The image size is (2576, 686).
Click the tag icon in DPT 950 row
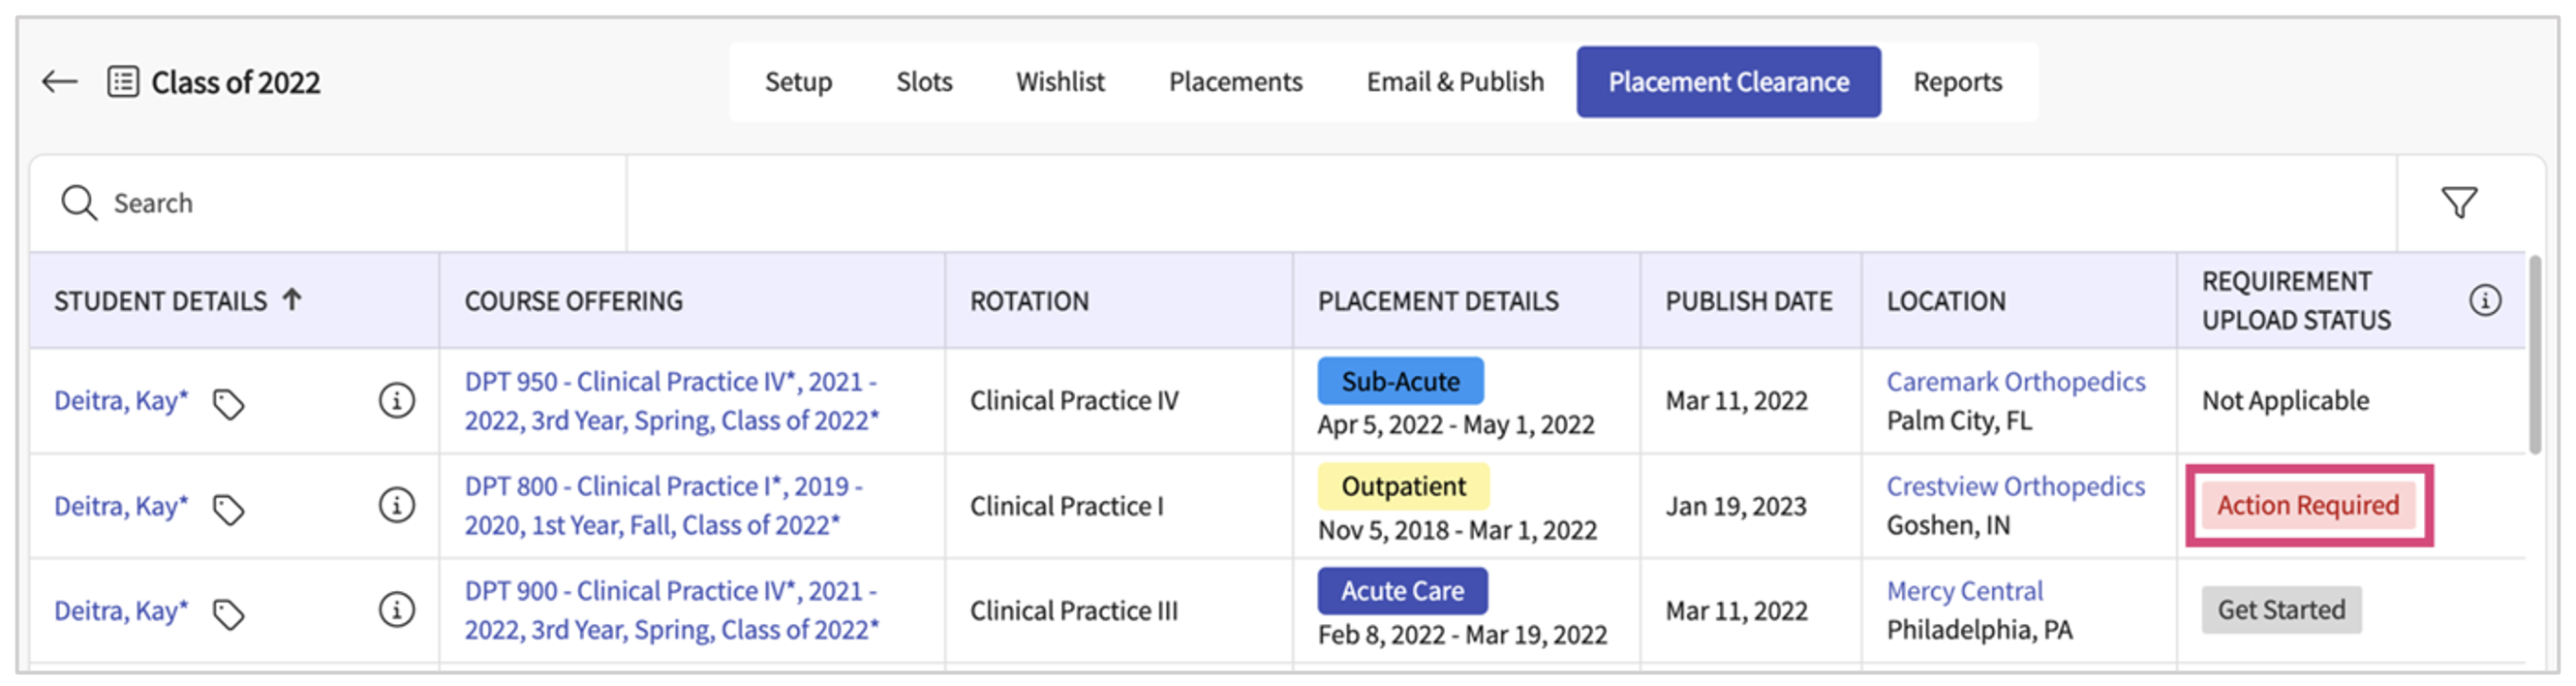[x=229, y=404]
